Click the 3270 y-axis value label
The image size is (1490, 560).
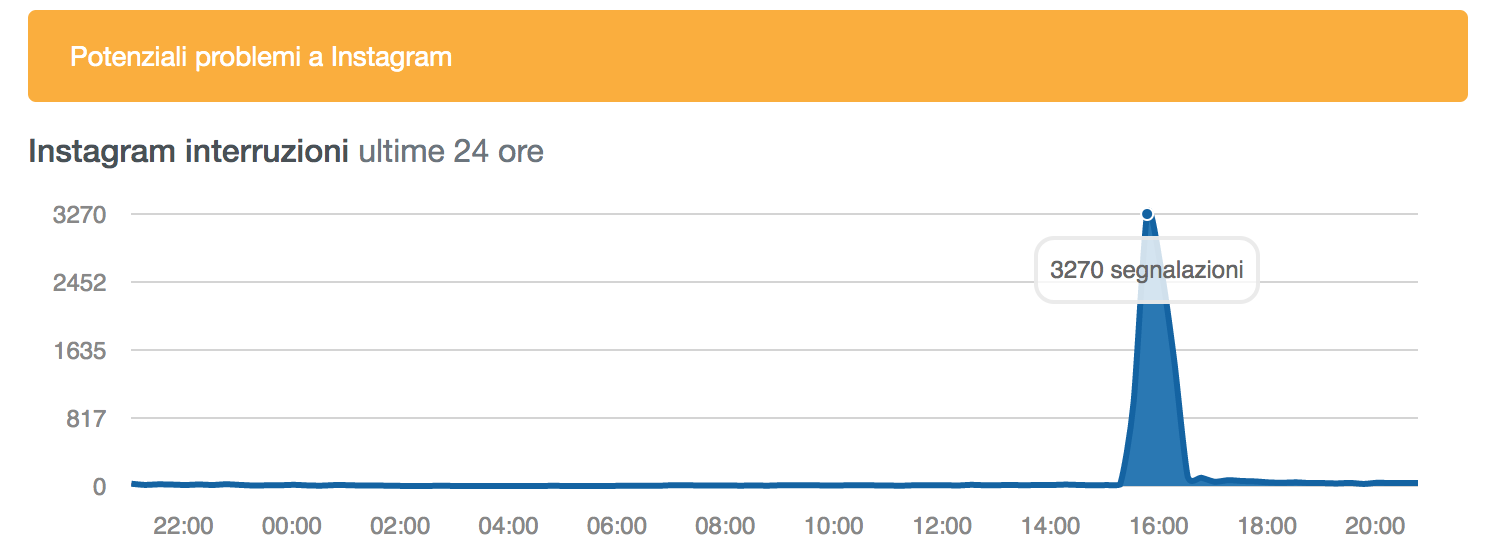(79, 214)
